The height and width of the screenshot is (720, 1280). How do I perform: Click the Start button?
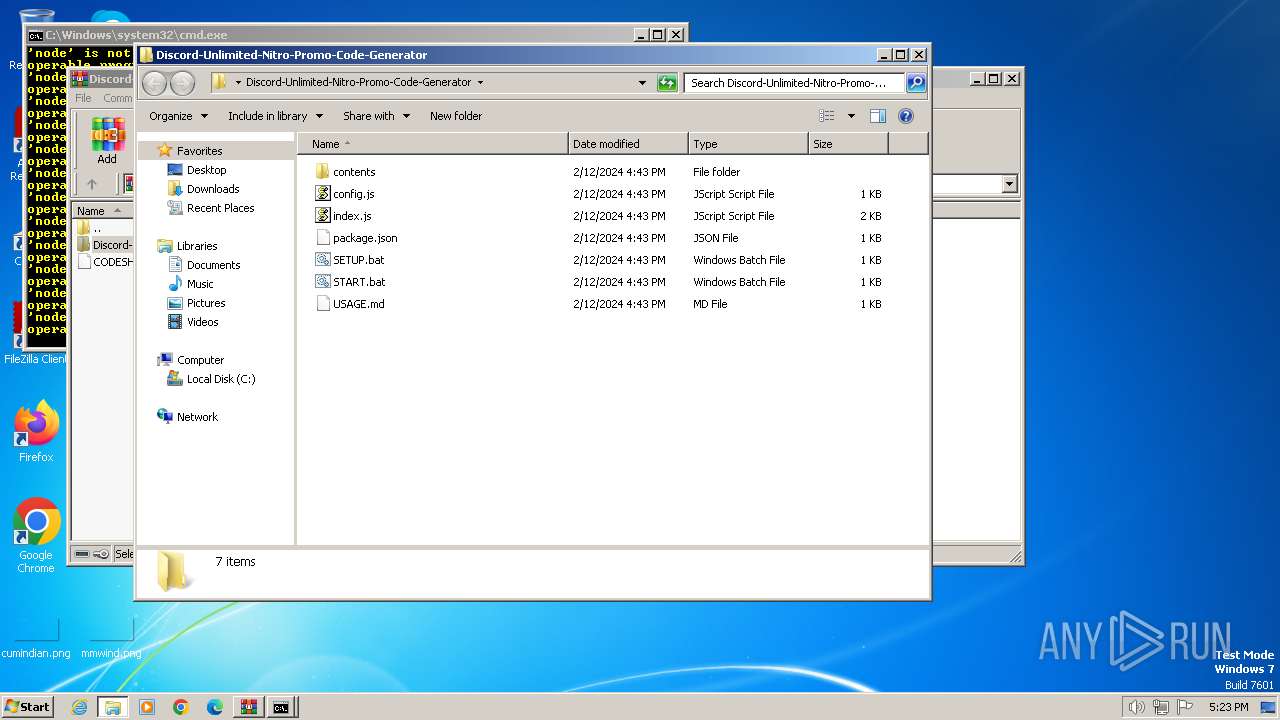[x=28, y=706]
